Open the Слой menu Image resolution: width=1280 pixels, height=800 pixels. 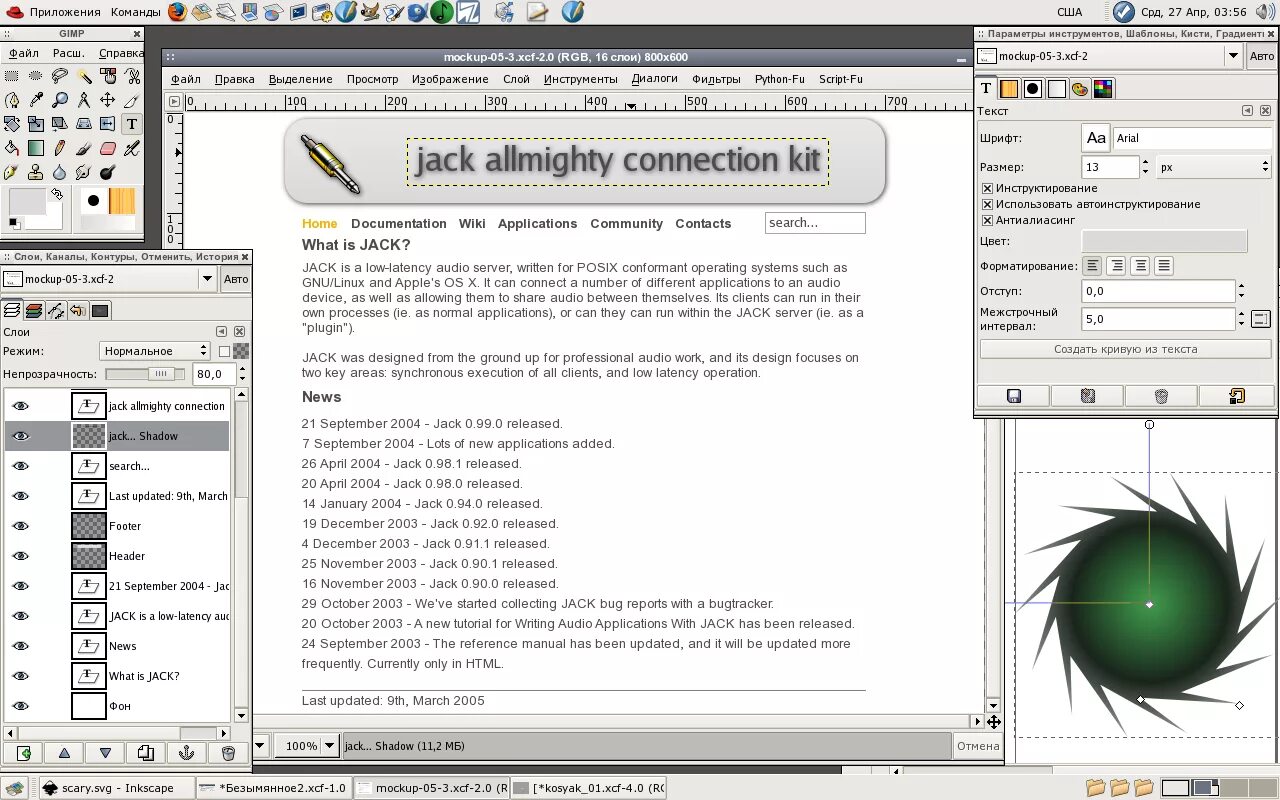[516, 79]
